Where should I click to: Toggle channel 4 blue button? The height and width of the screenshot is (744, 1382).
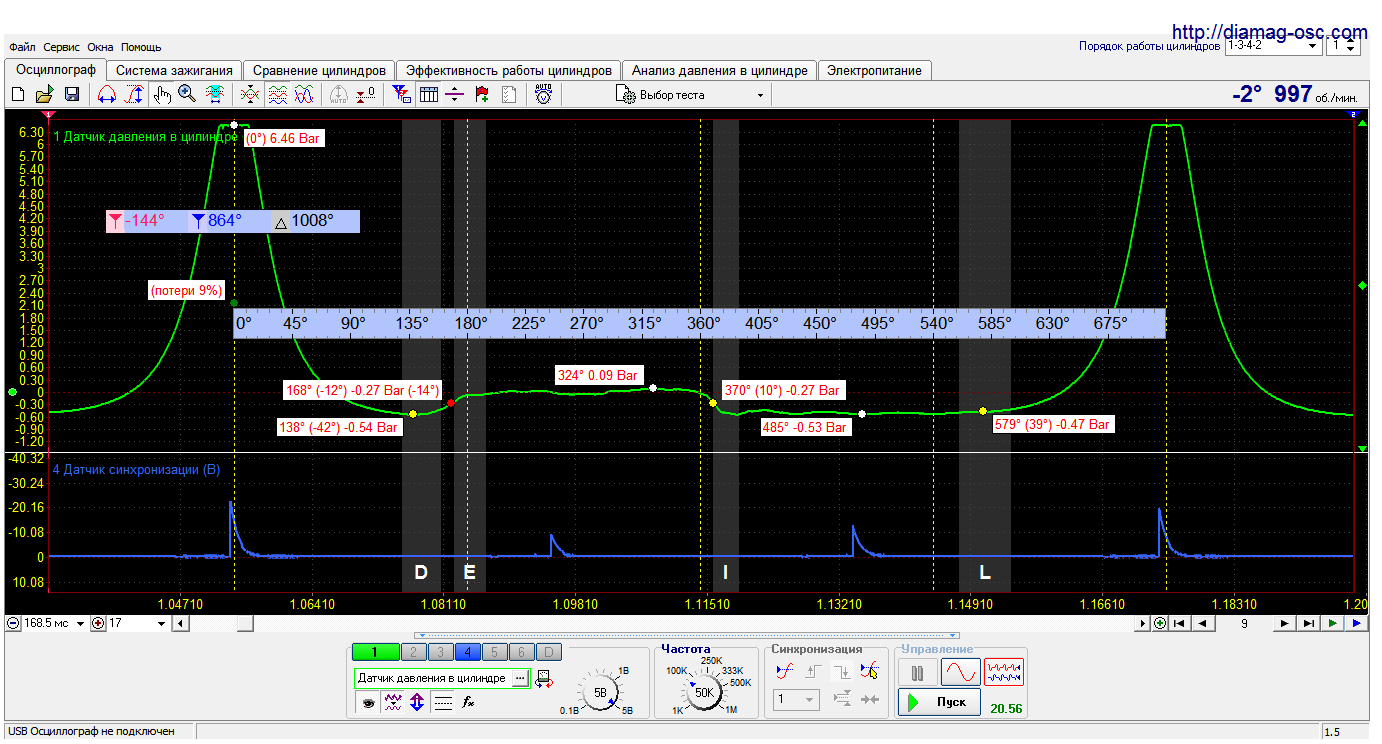[x=468, y=652]
